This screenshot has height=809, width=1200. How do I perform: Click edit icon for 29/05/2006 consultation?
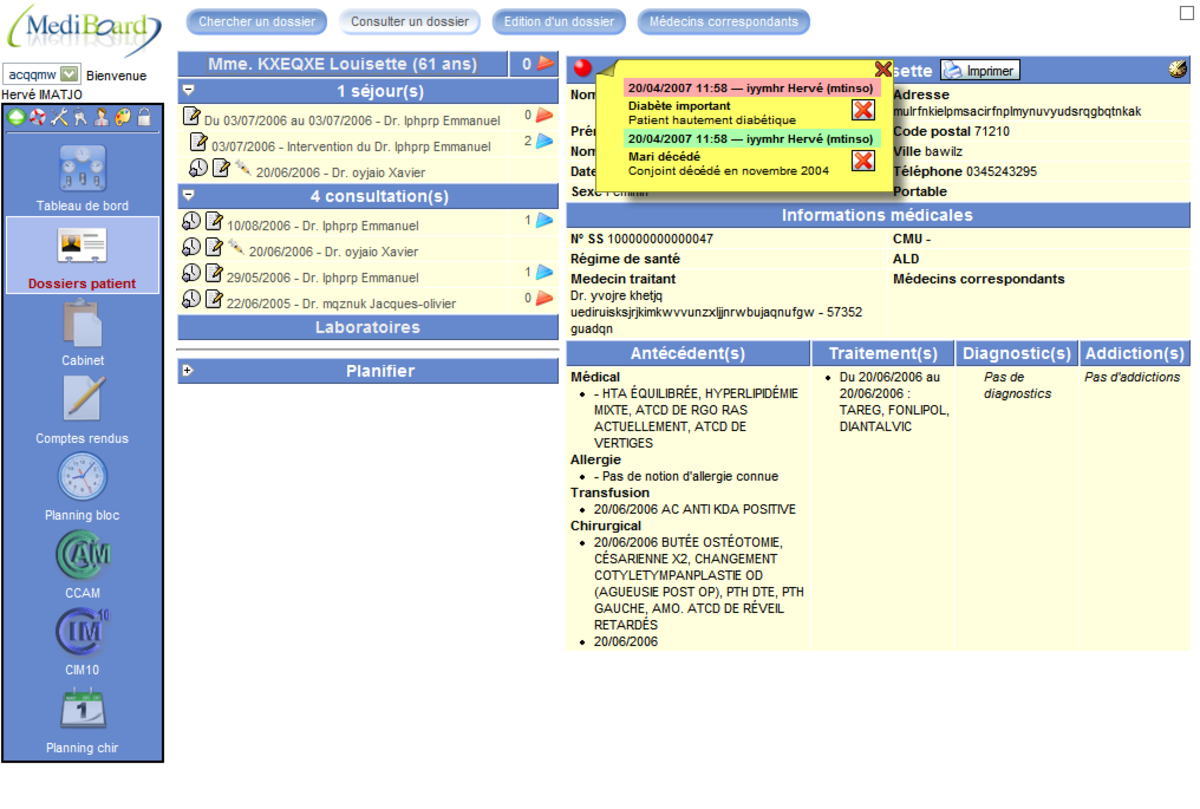tap(214, 273)
